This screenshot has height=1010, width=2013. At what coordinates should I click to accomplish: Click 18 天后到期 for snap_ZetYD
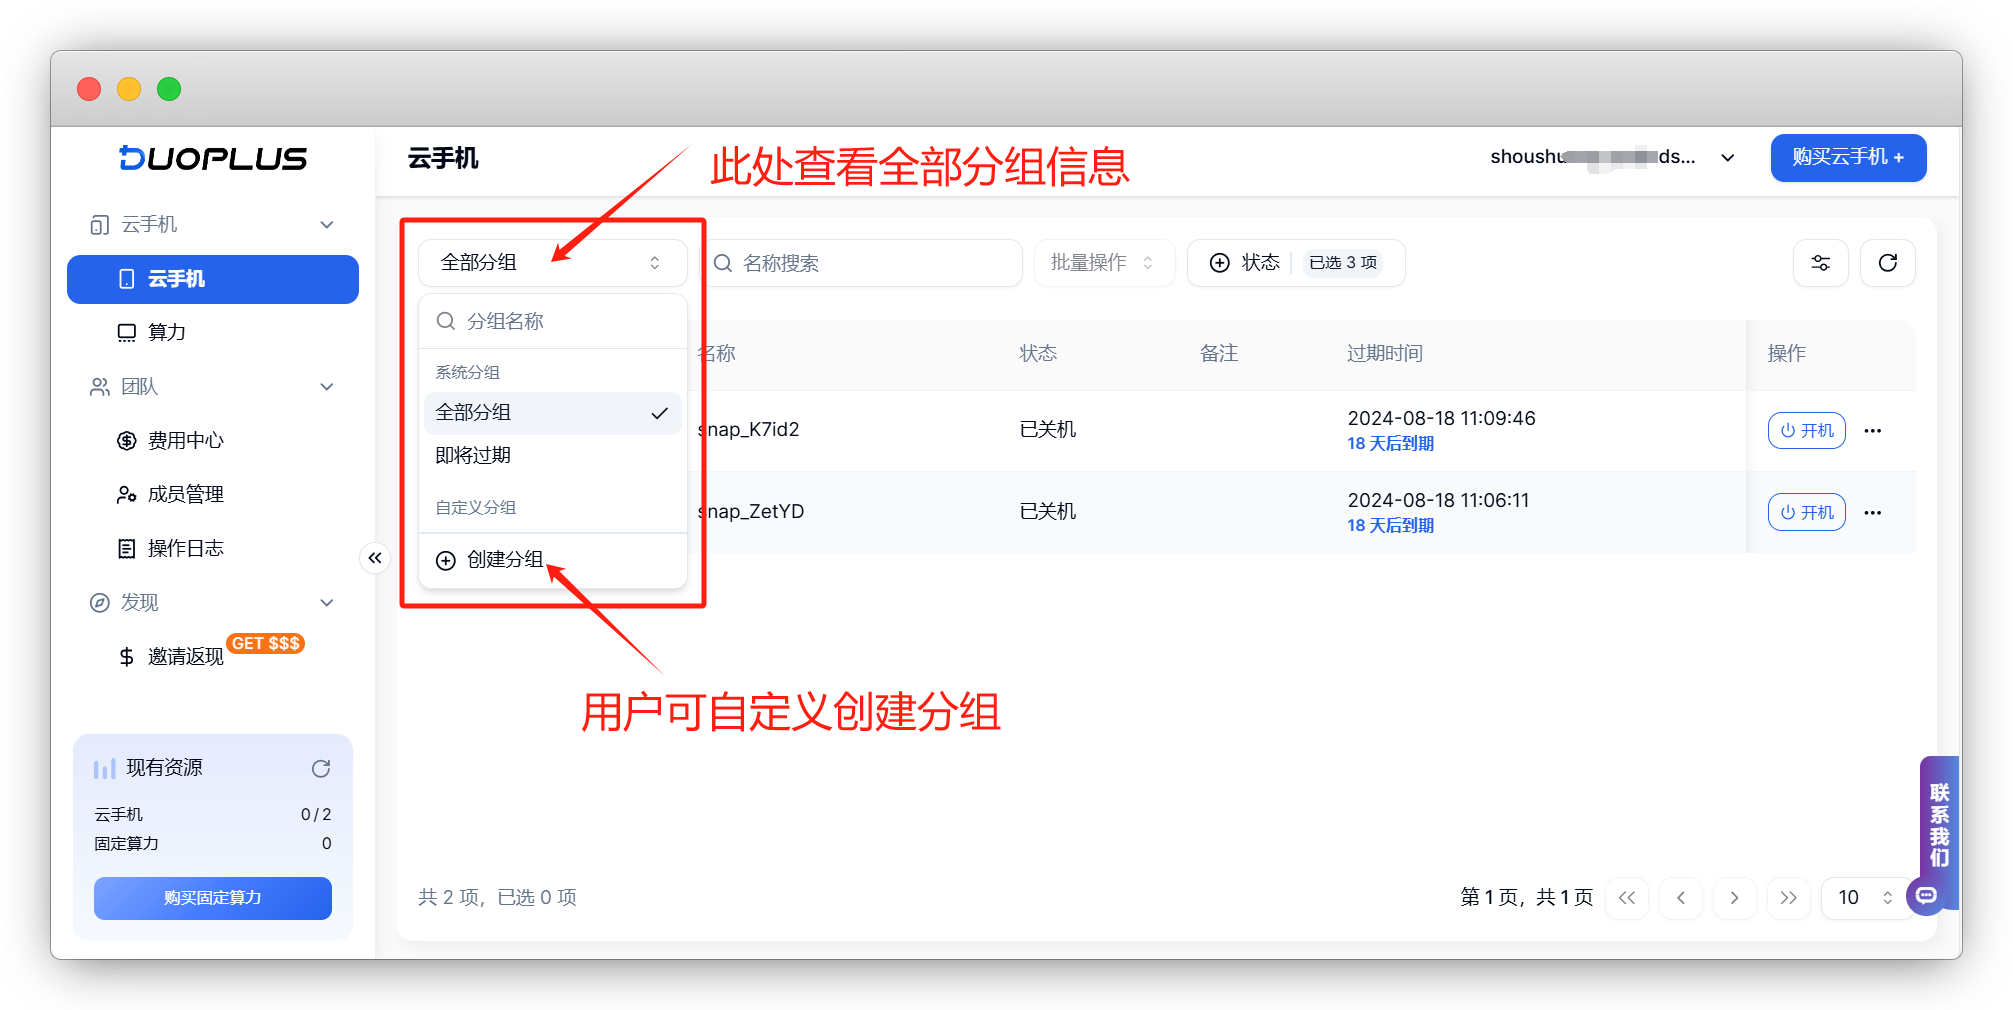pos(1390,526)
